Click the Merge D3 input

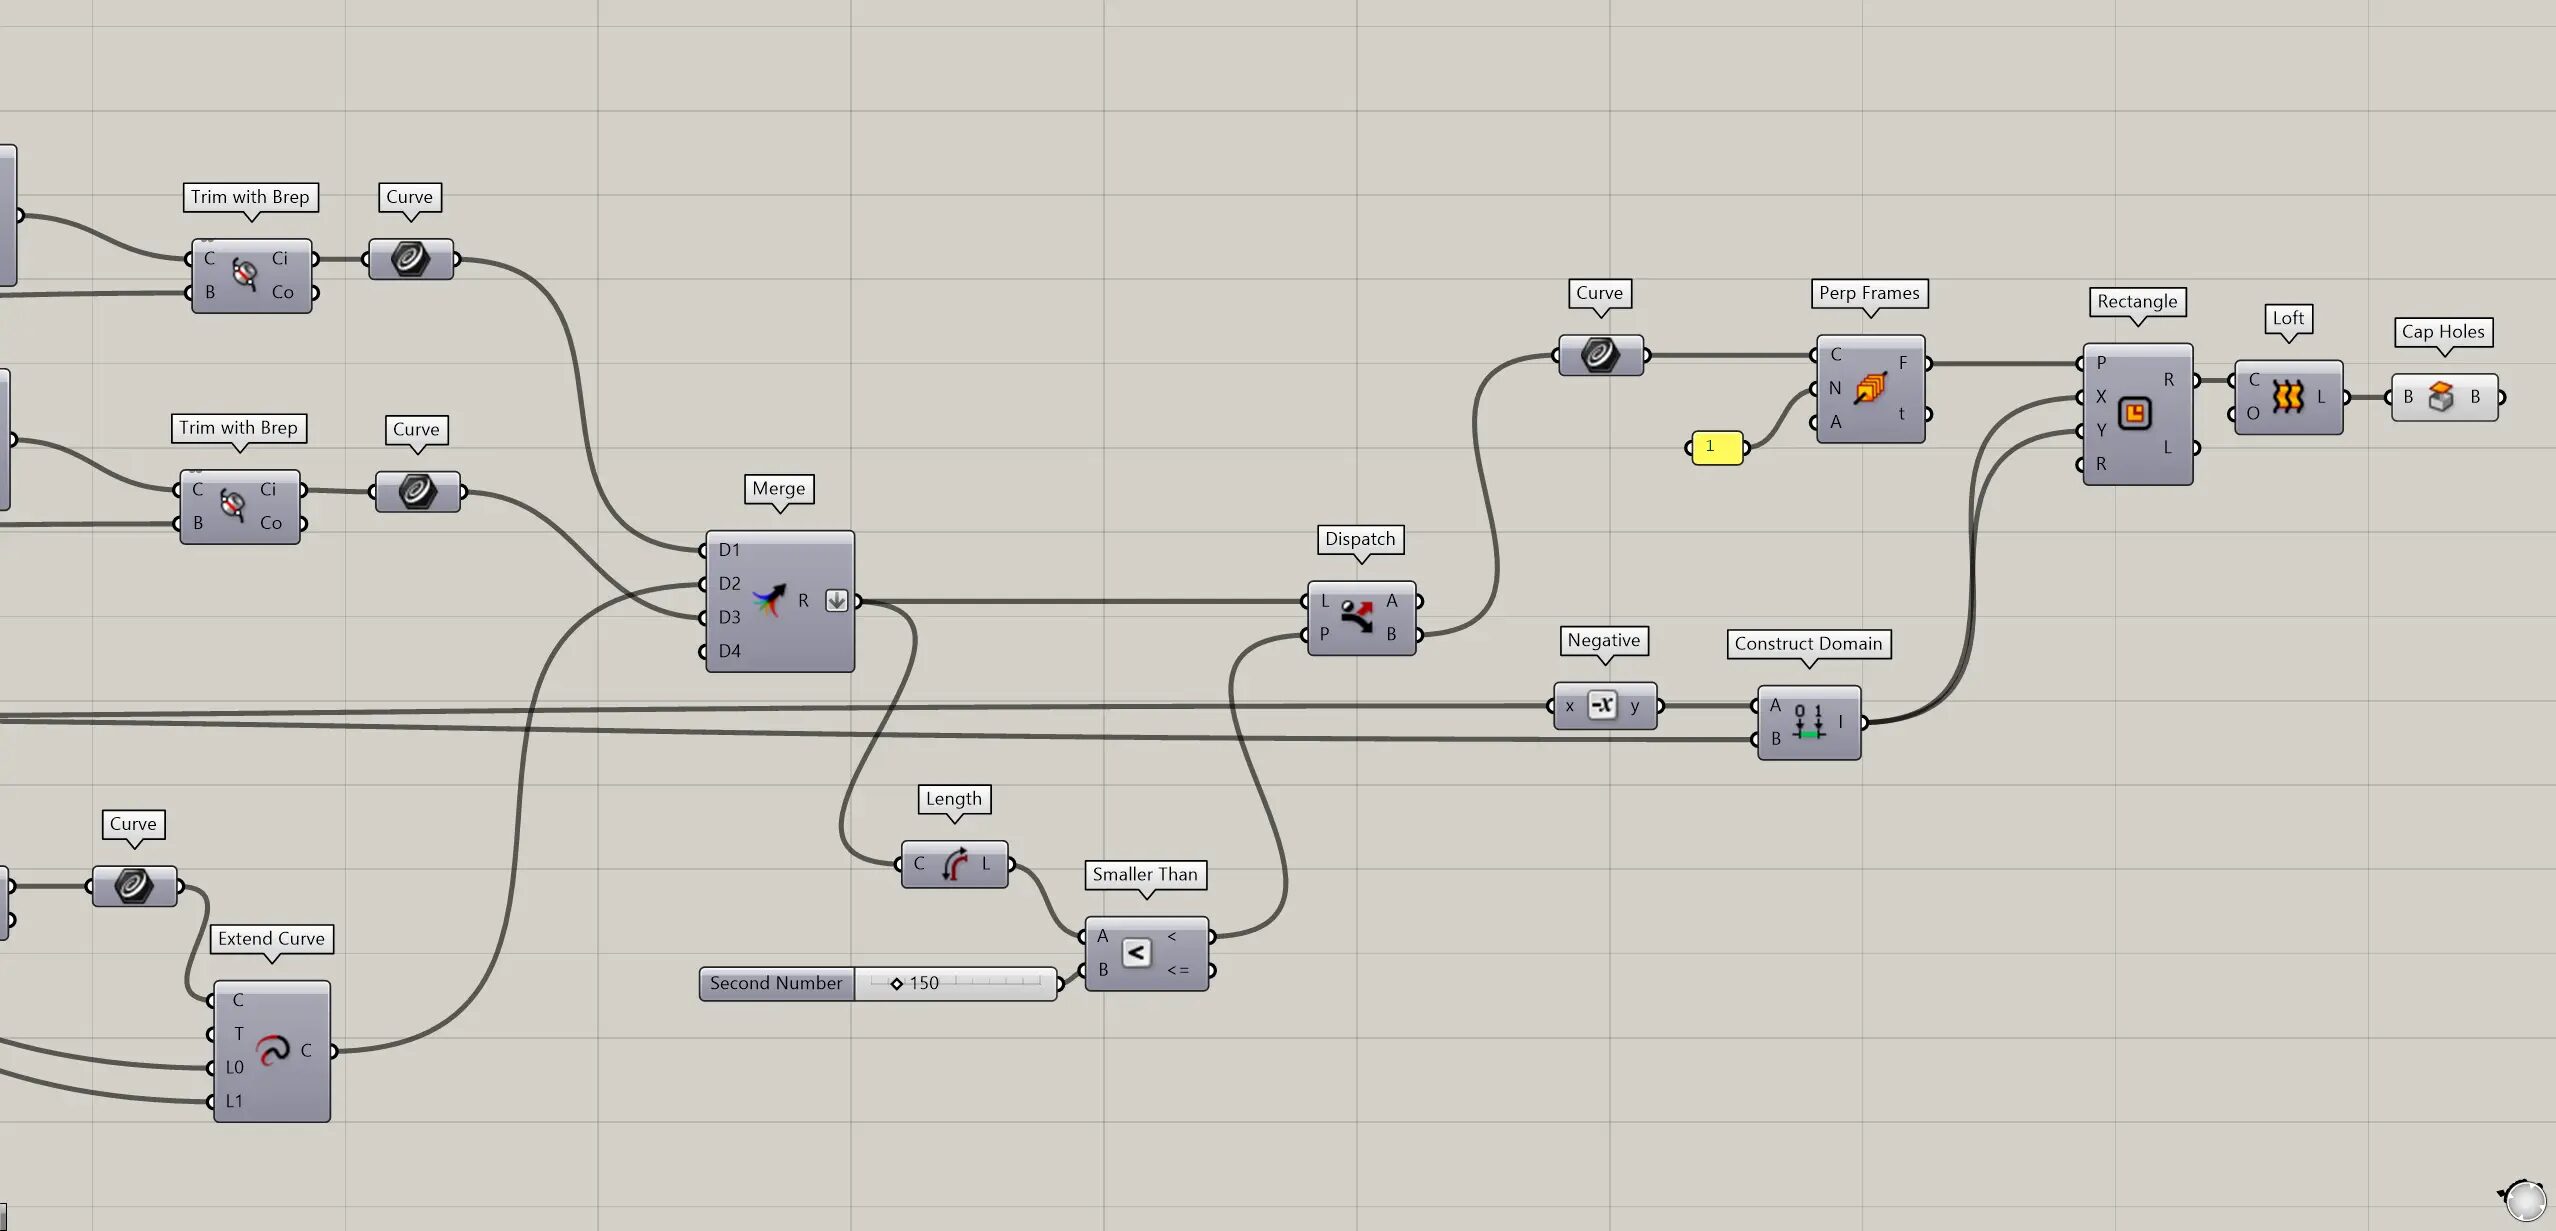[x=729, y=617]
